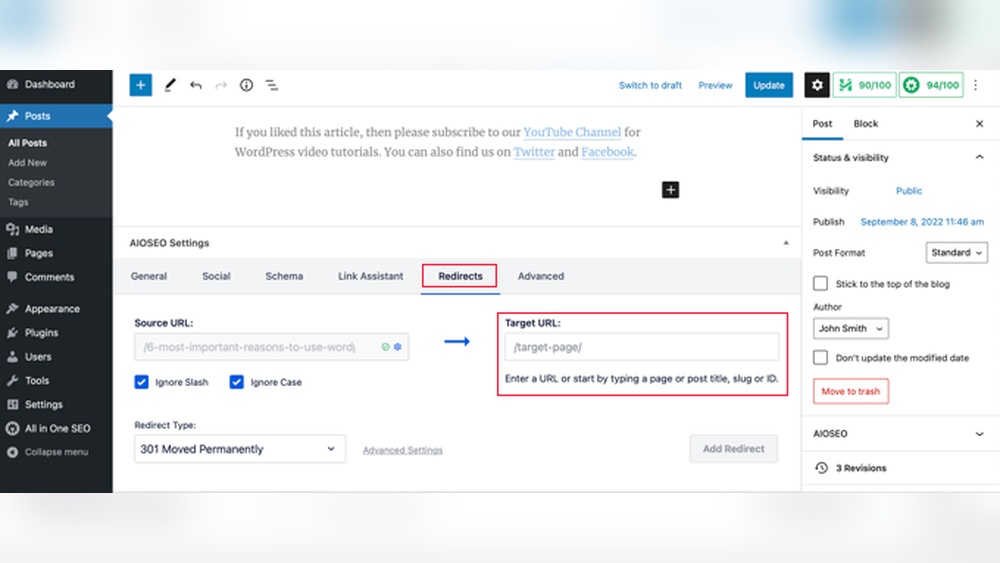Viewport: 1000px width, 563px height.
Task: Toggle the Ignore Case checkbox
Action: [x=237, y=382]
